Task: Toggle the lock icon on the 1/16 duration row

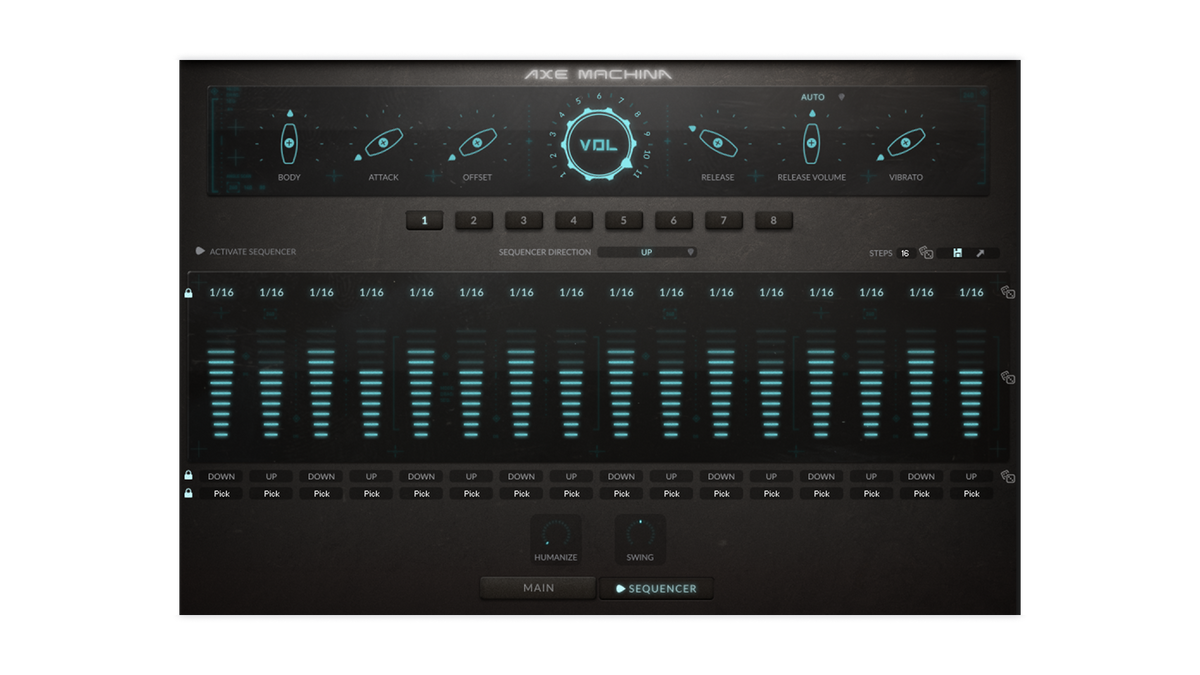Action: [188, 293]
